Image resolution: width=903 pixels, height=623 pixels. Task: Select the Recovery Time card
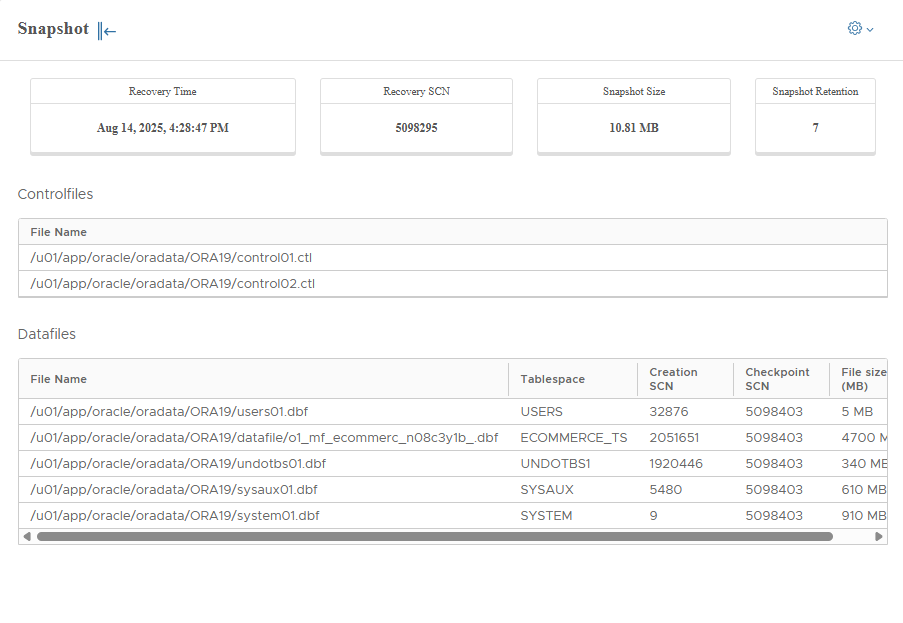(163, 116)
